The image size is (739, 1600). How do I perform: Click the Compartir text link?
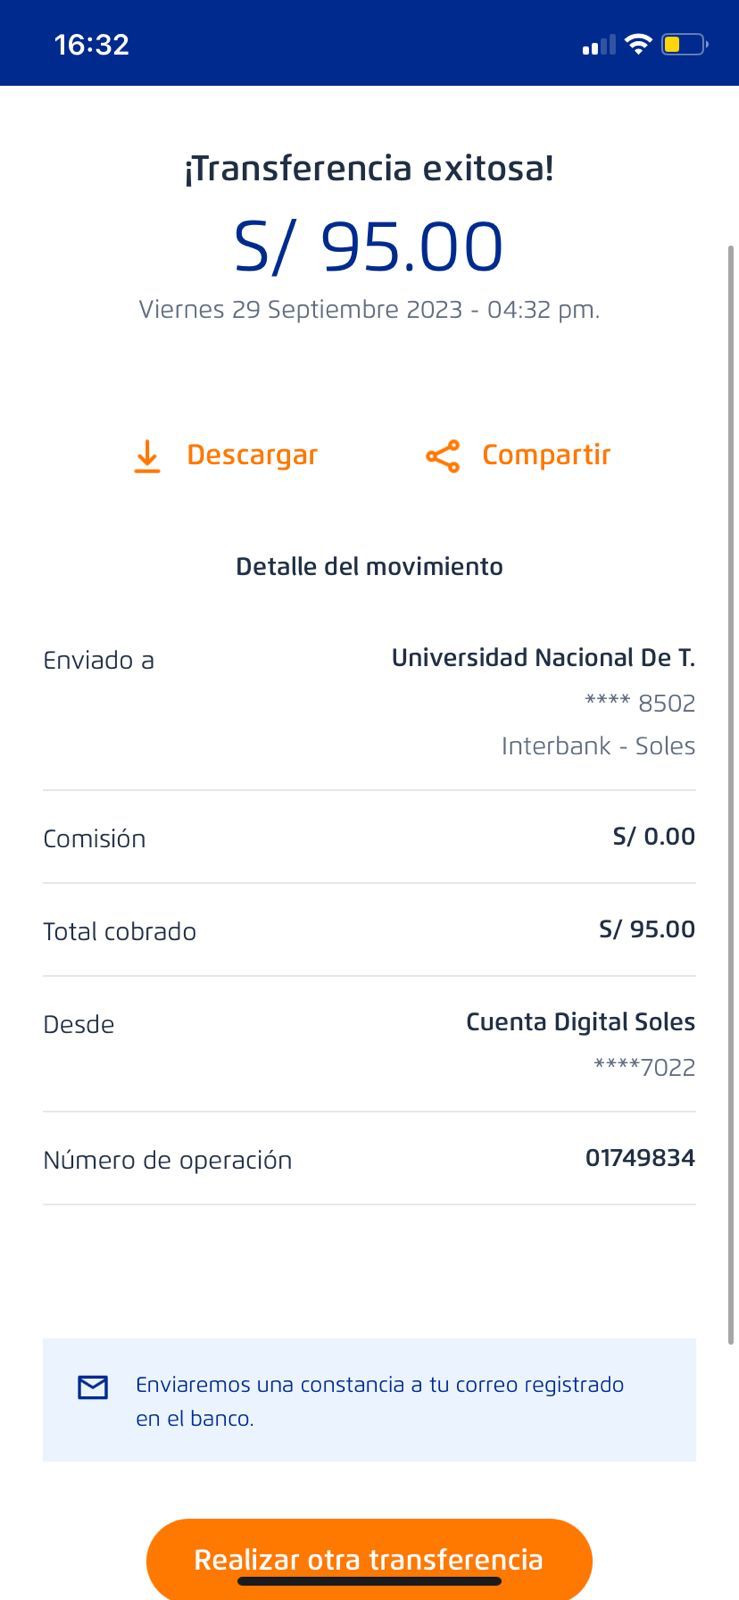546,455
